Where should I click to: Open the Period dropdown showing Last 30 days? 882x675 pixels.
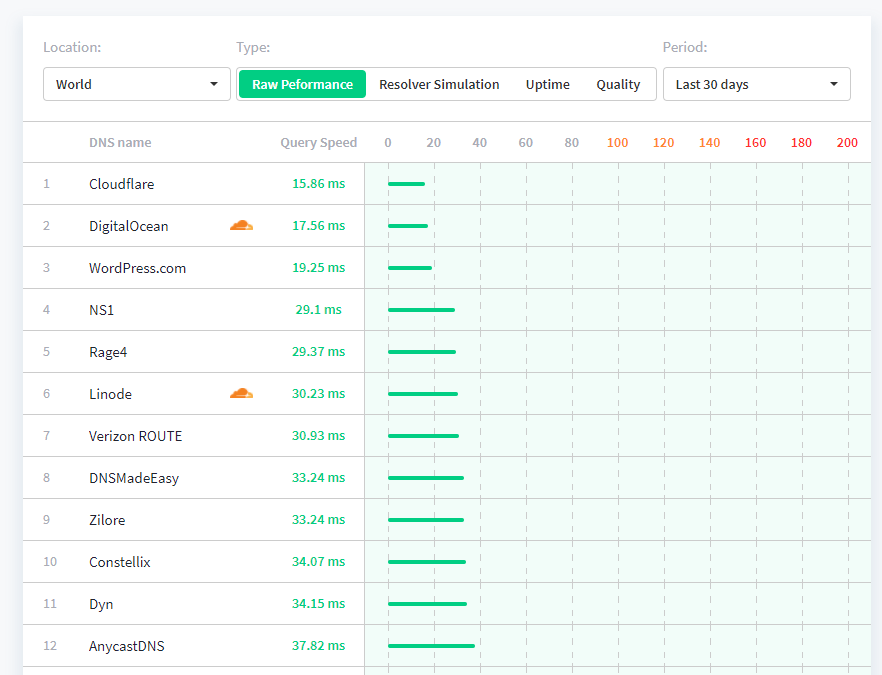point(757,84)
